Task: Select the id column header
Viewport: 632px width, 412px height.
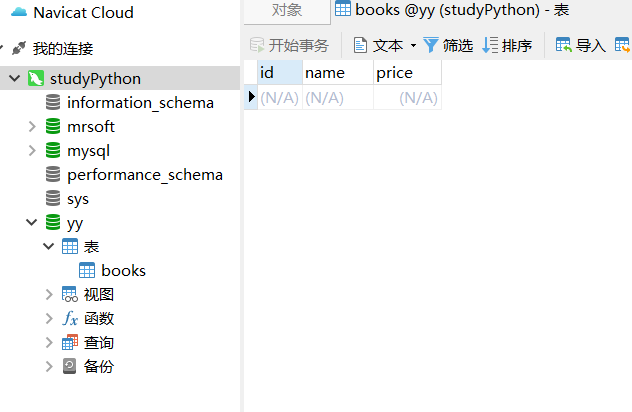Action: click(x=280, y=73)
